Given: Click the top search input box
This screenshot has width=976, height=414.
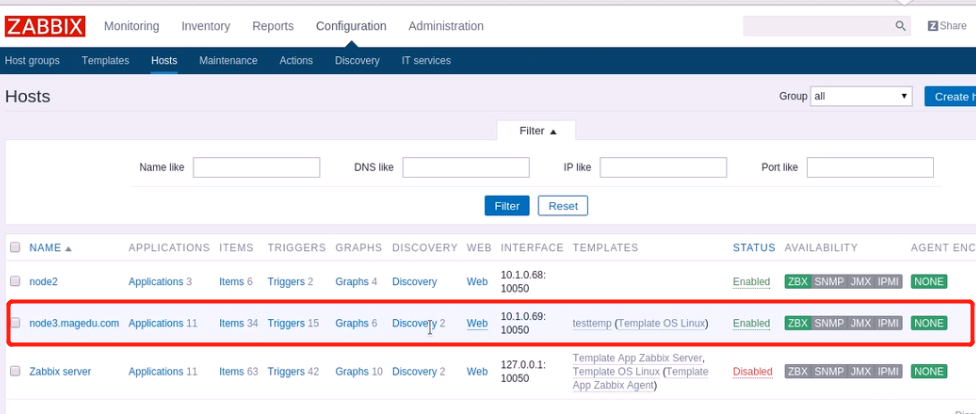Looking at the screenshot, I should (x=818, y=26).
